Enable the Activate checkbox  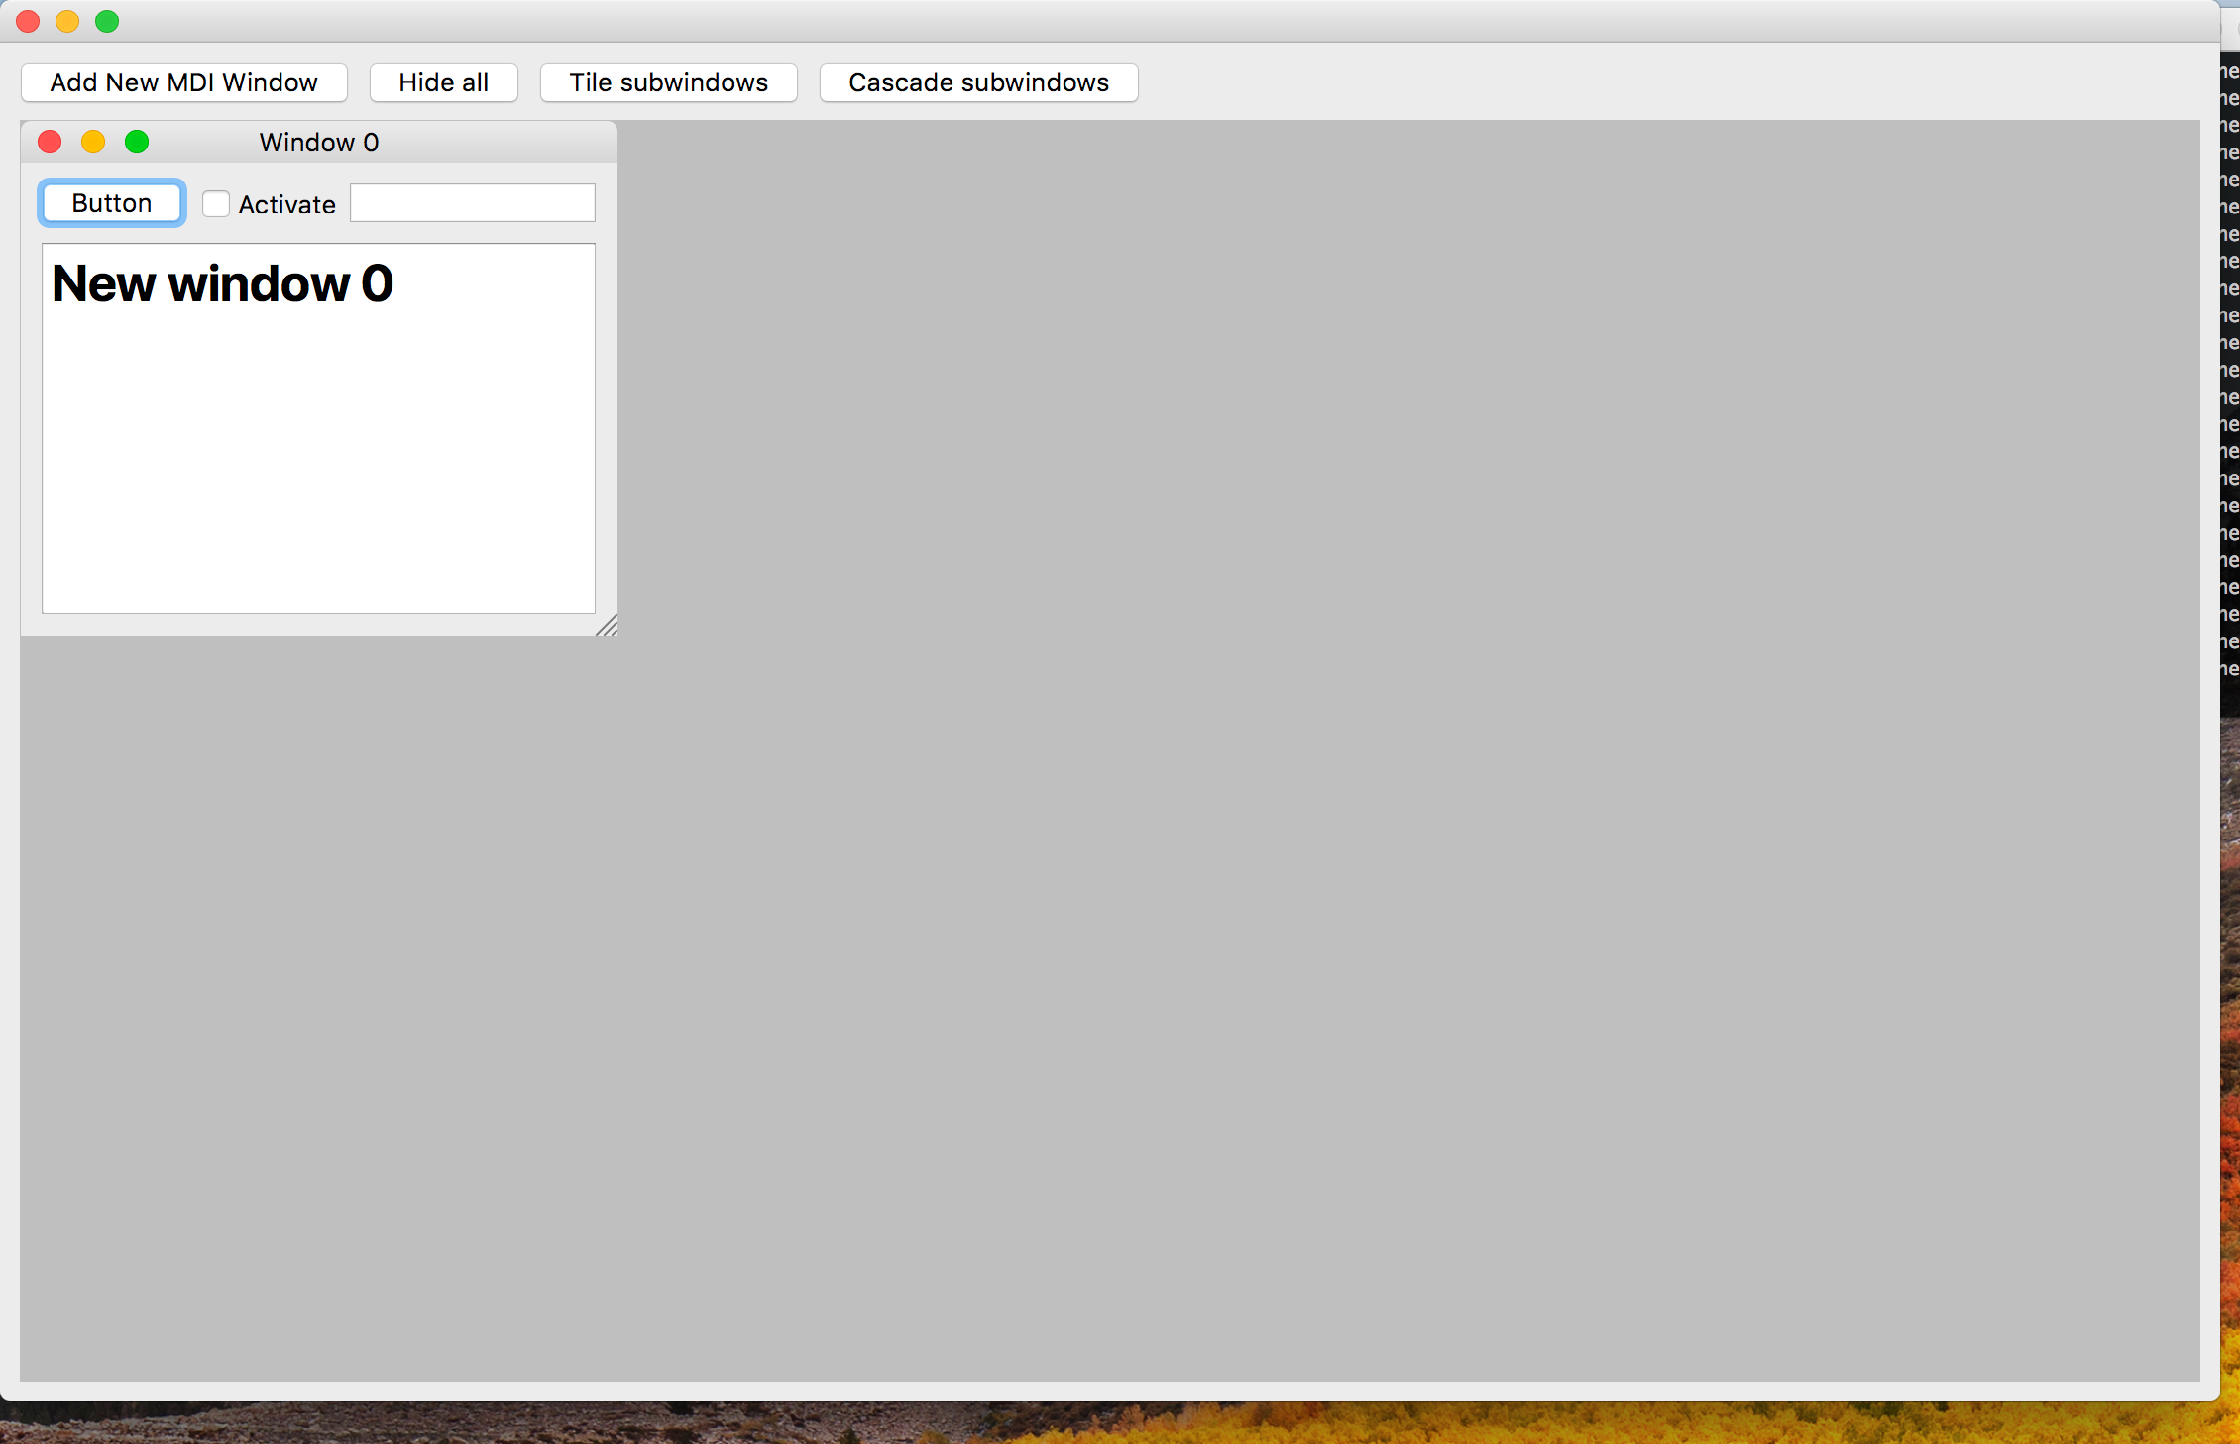pyautogui.click(x=216, y=204)
